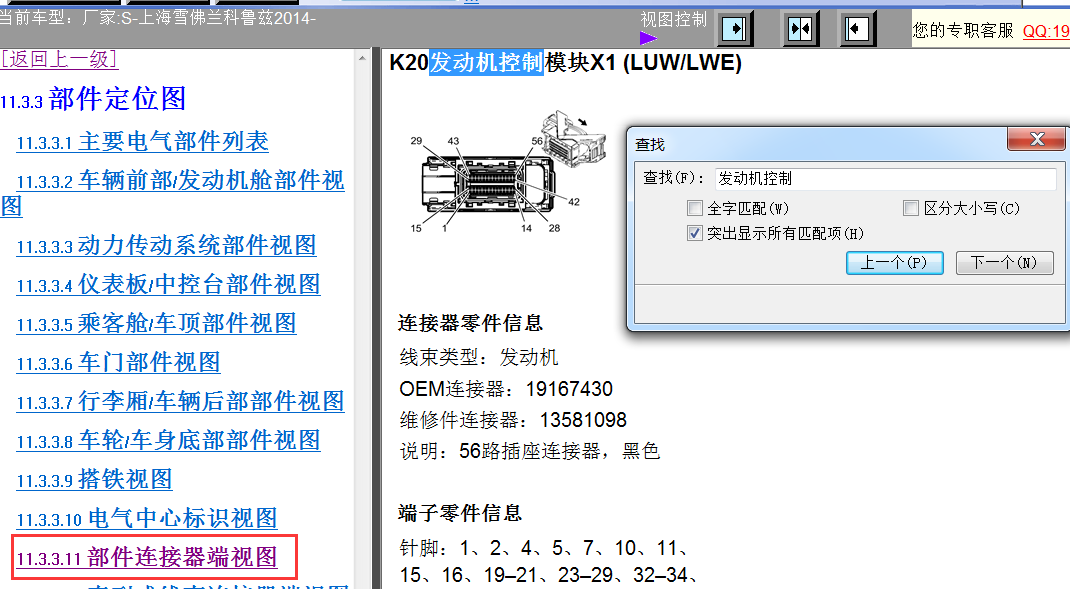
Task: Click the 您的专职客服 label
Action: 964,31
